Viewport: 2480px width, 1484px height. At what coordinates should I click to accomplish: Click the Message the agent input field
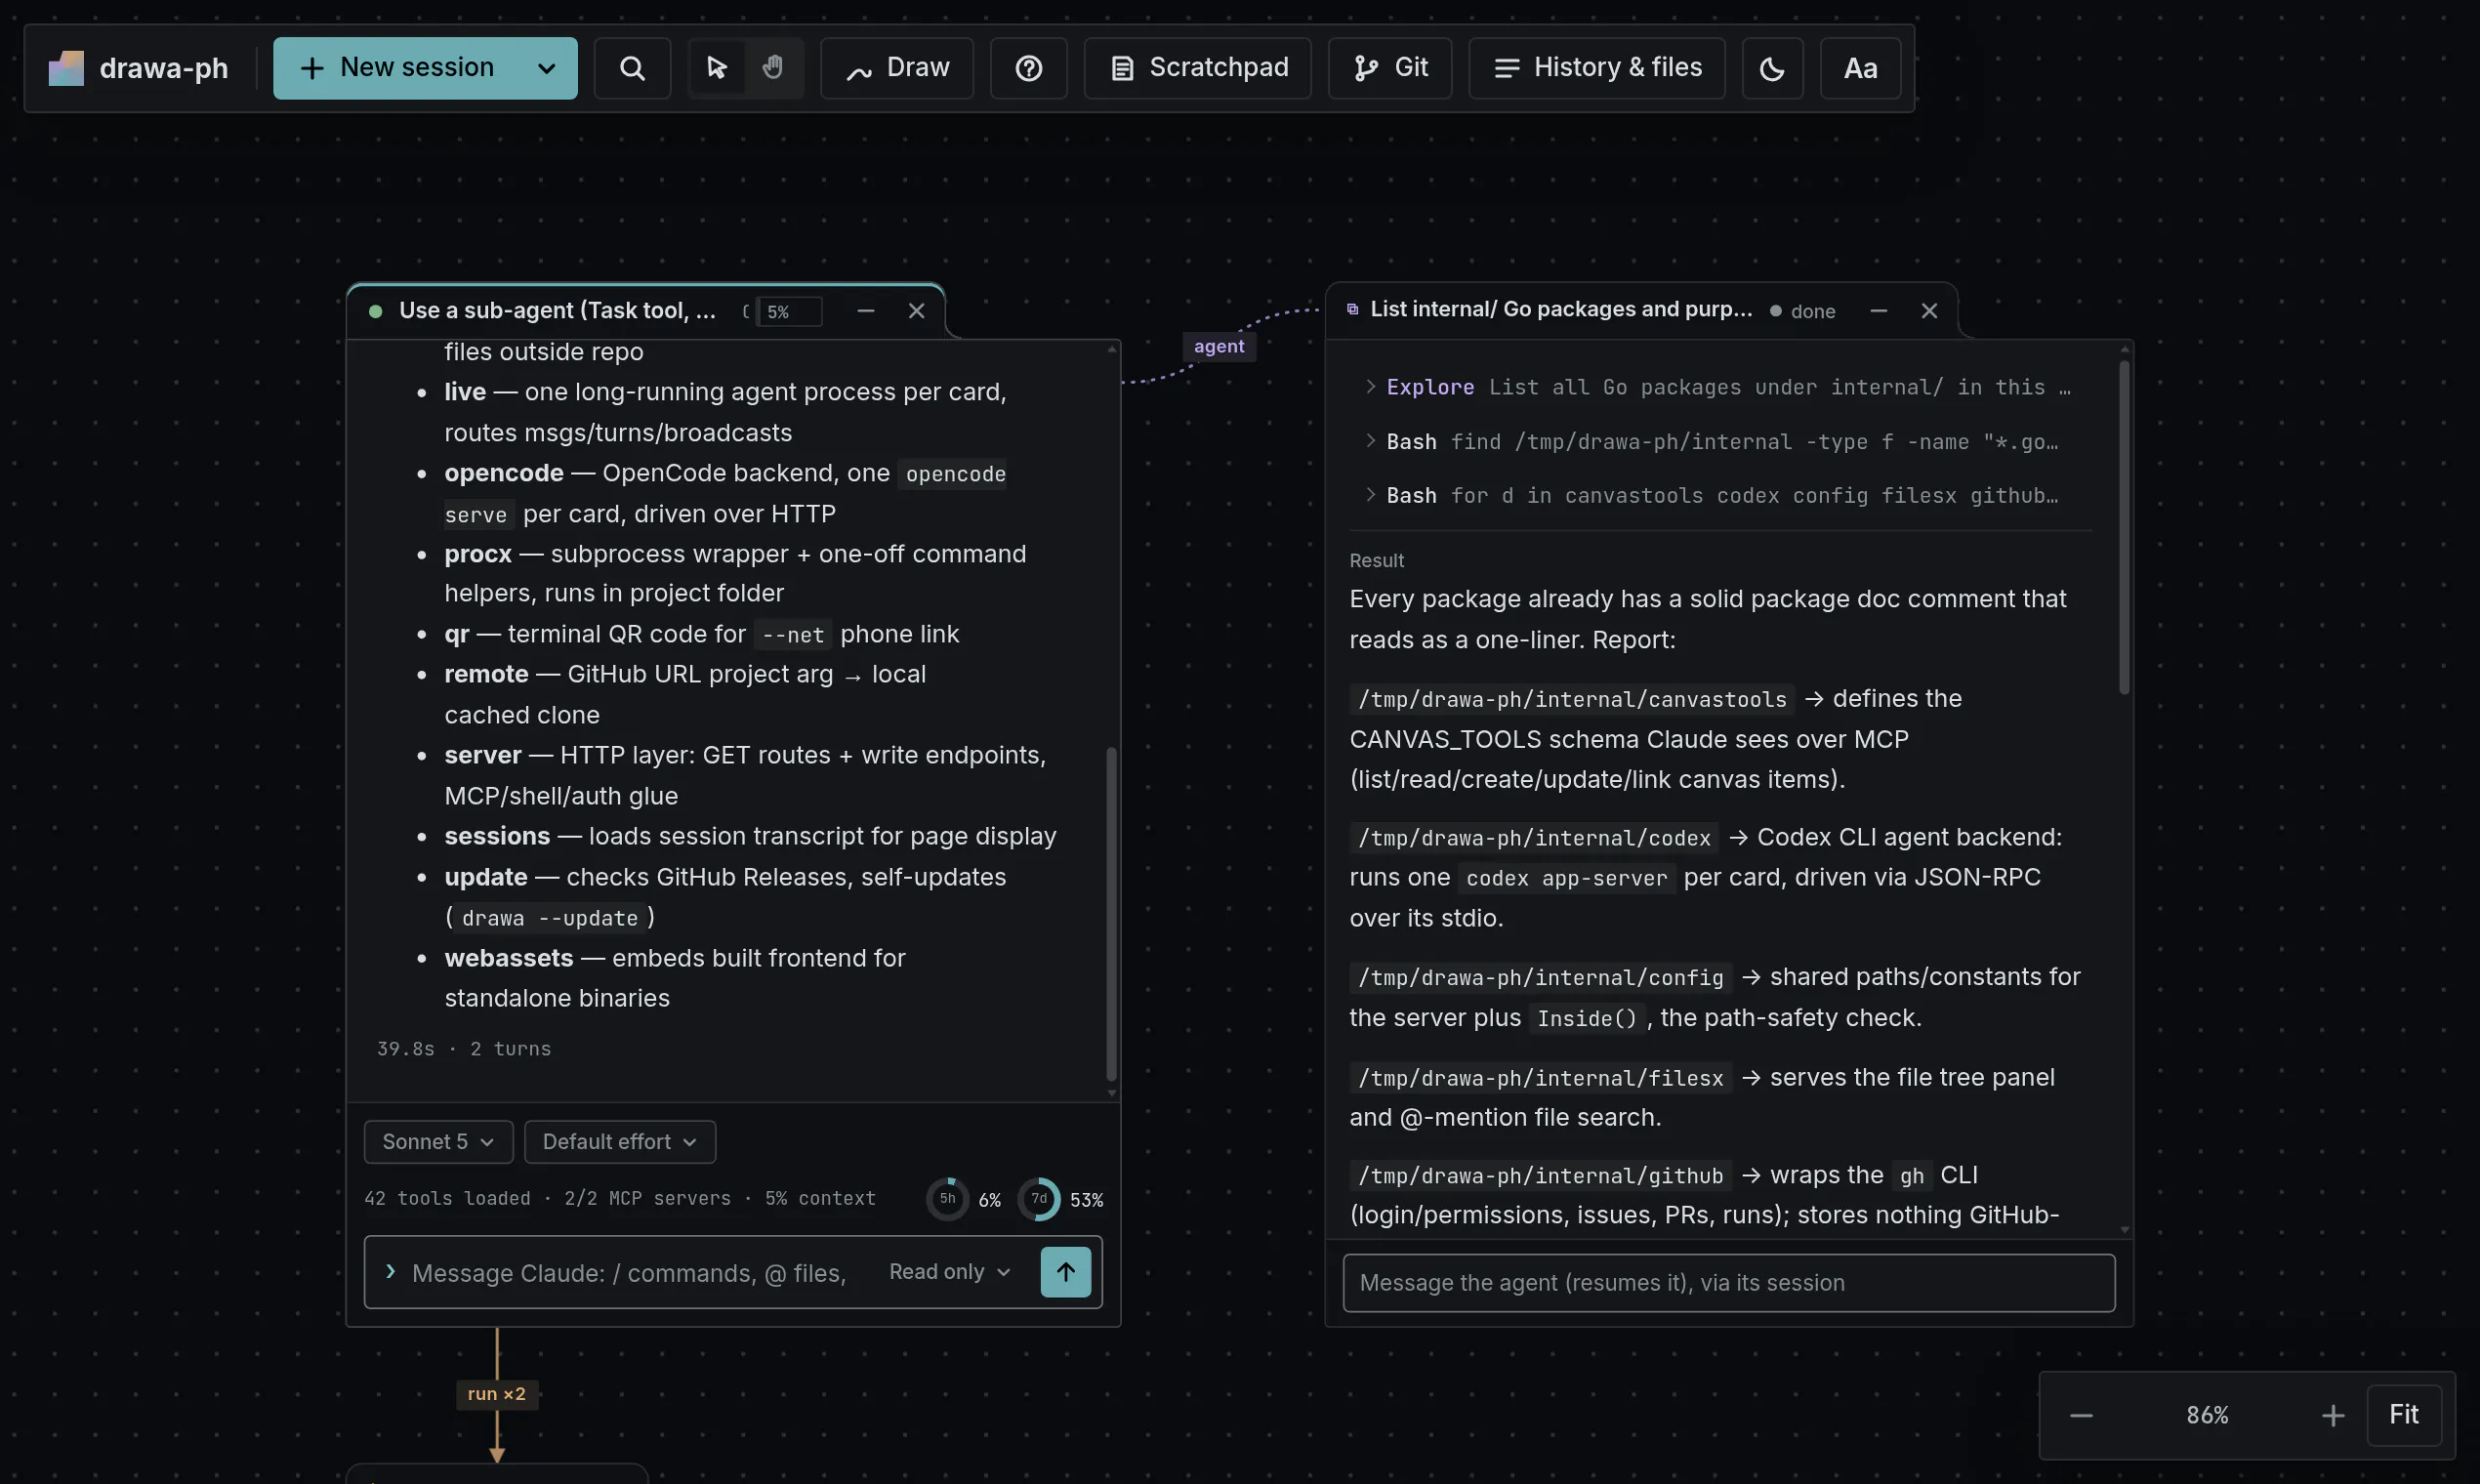tap(1728, 1282)
